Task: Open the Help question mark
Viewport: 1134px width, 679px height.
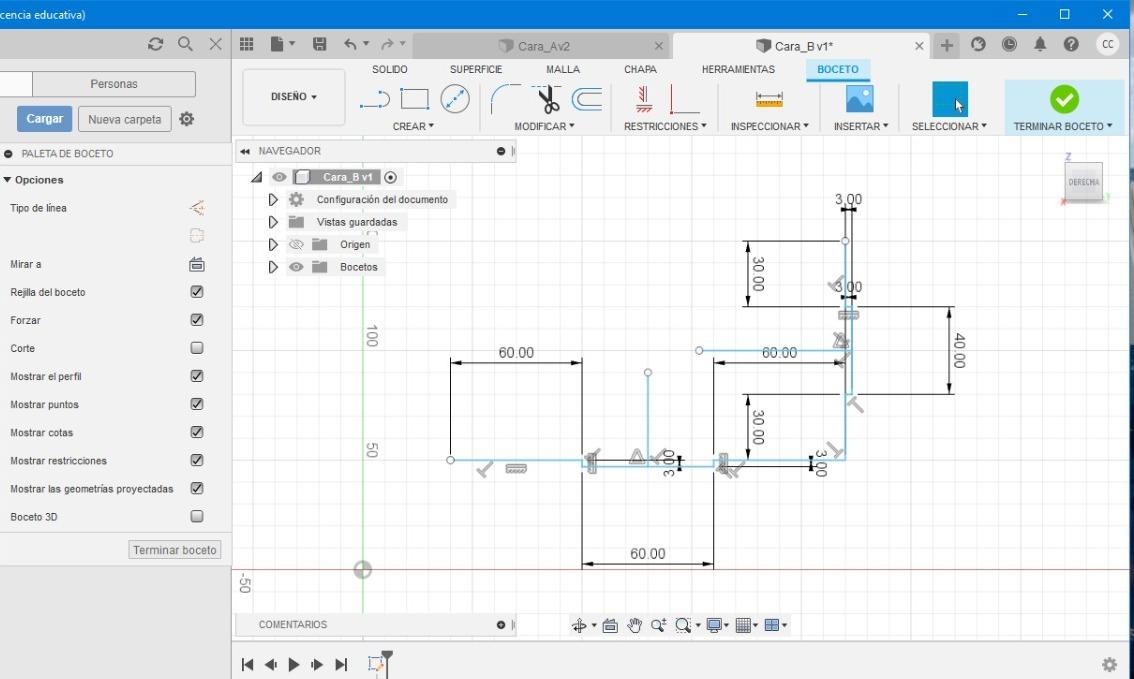Action: tap(1071, 44)
